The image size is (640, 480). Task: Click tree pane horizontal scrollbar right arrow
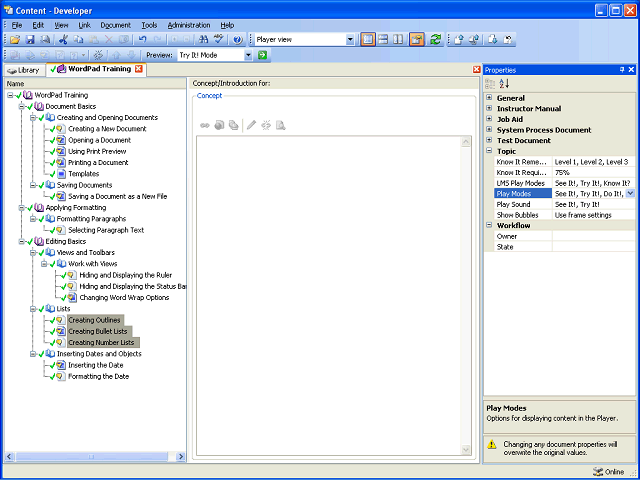point(180,457)
